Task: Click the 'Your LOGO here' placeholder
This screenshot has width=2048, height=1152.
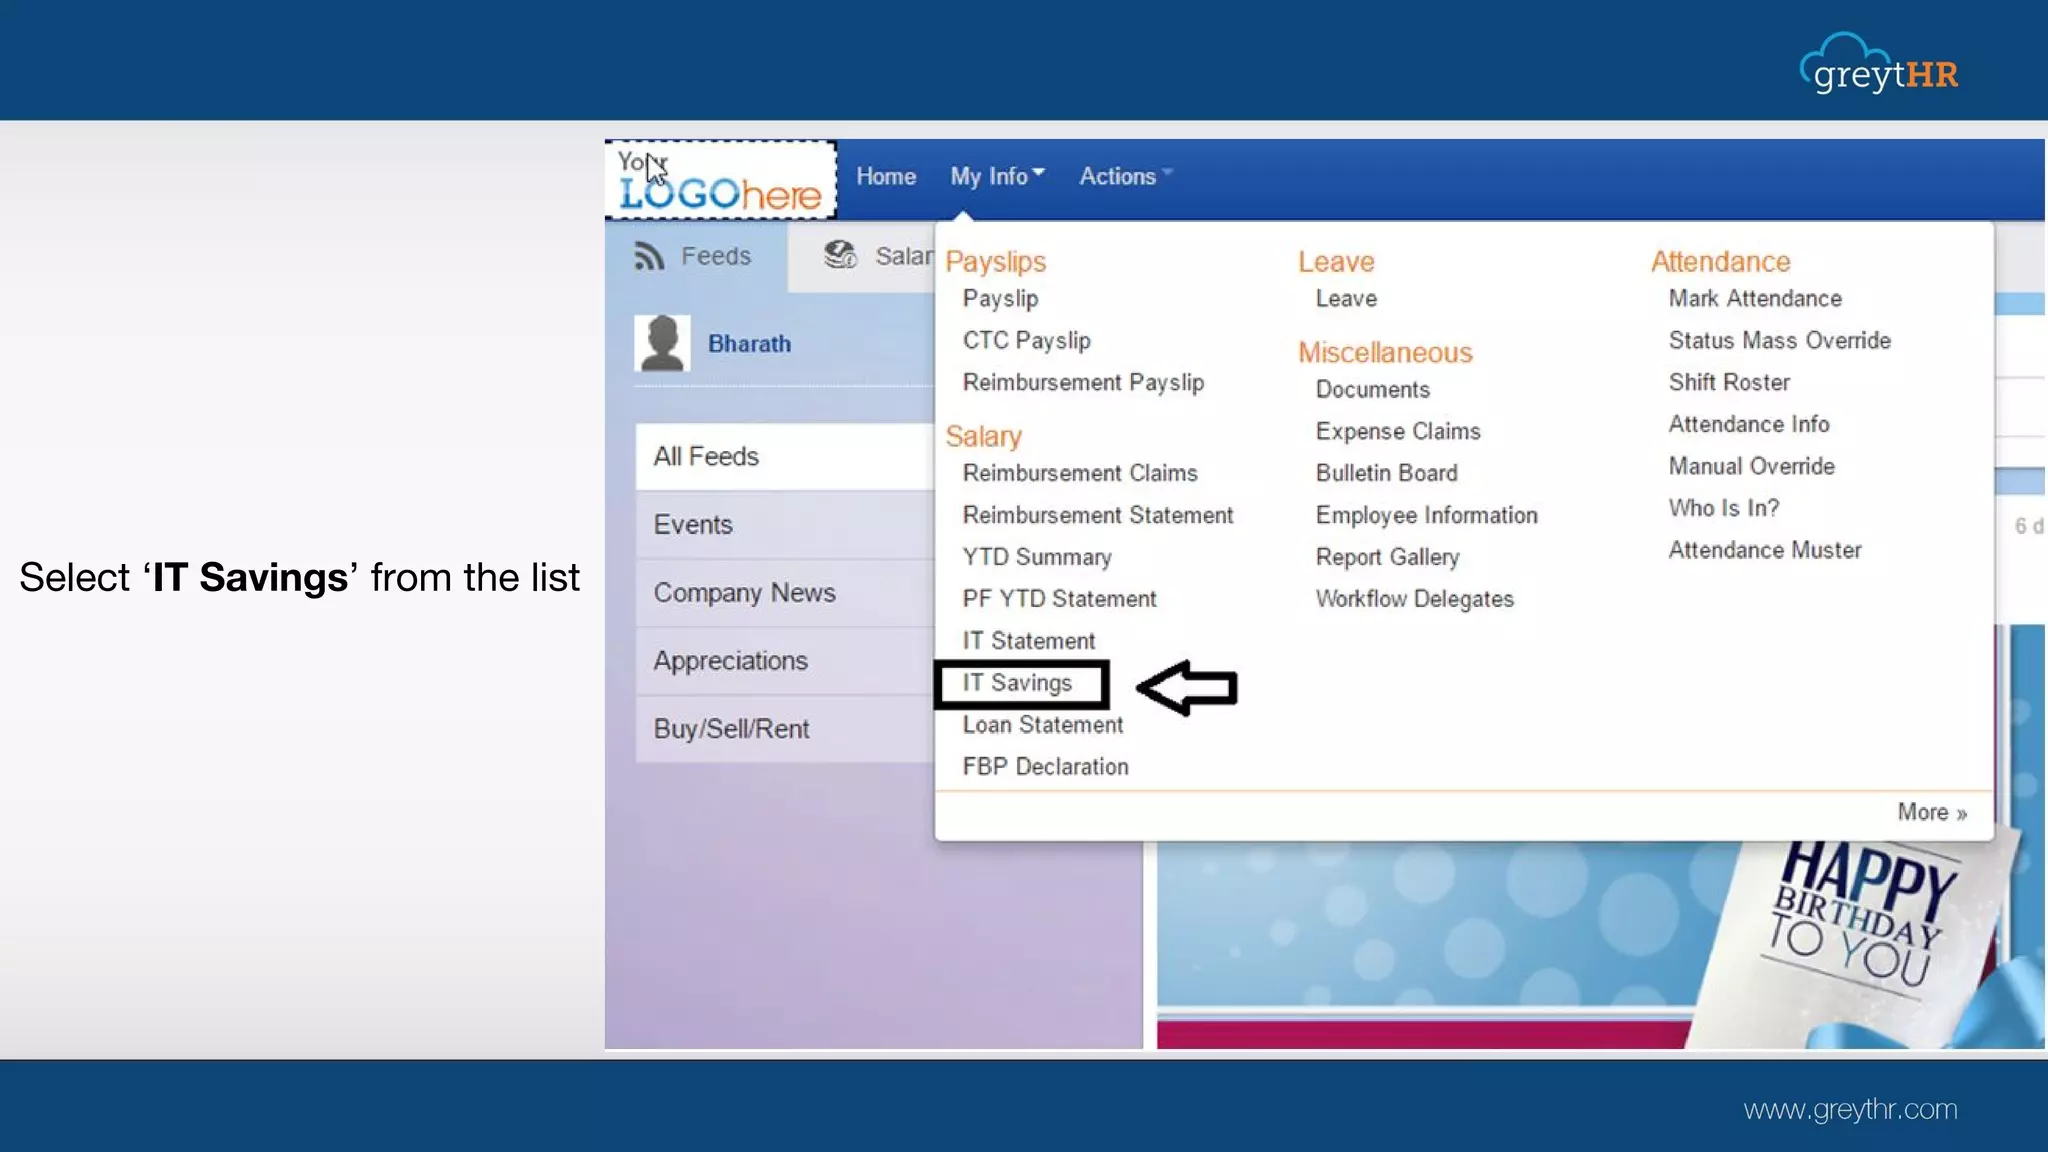Action: coord(720,180)
